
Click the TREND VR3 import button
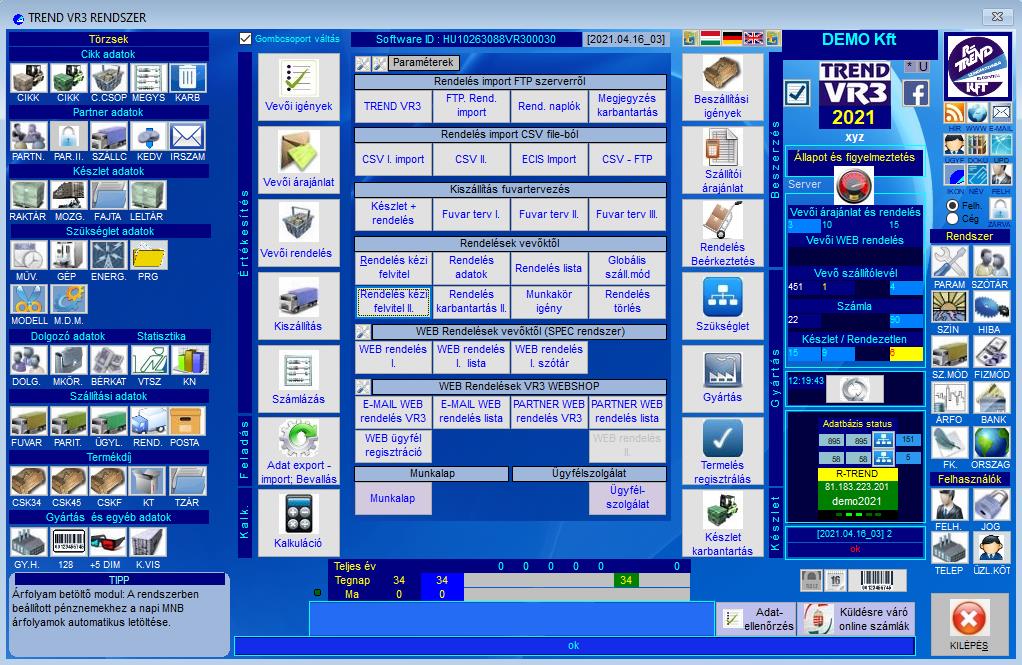pos(393,106)
